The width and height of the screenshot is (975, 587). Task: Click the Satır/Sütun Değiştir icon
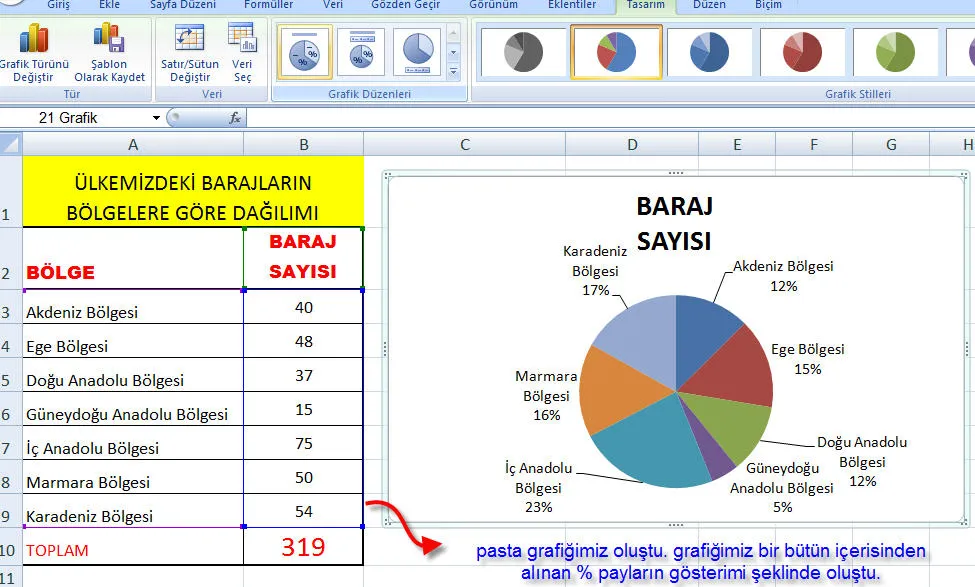189,40
